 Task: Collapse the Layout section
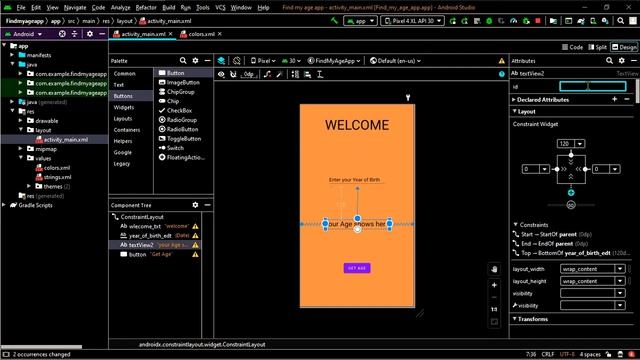tap(514, 111)
